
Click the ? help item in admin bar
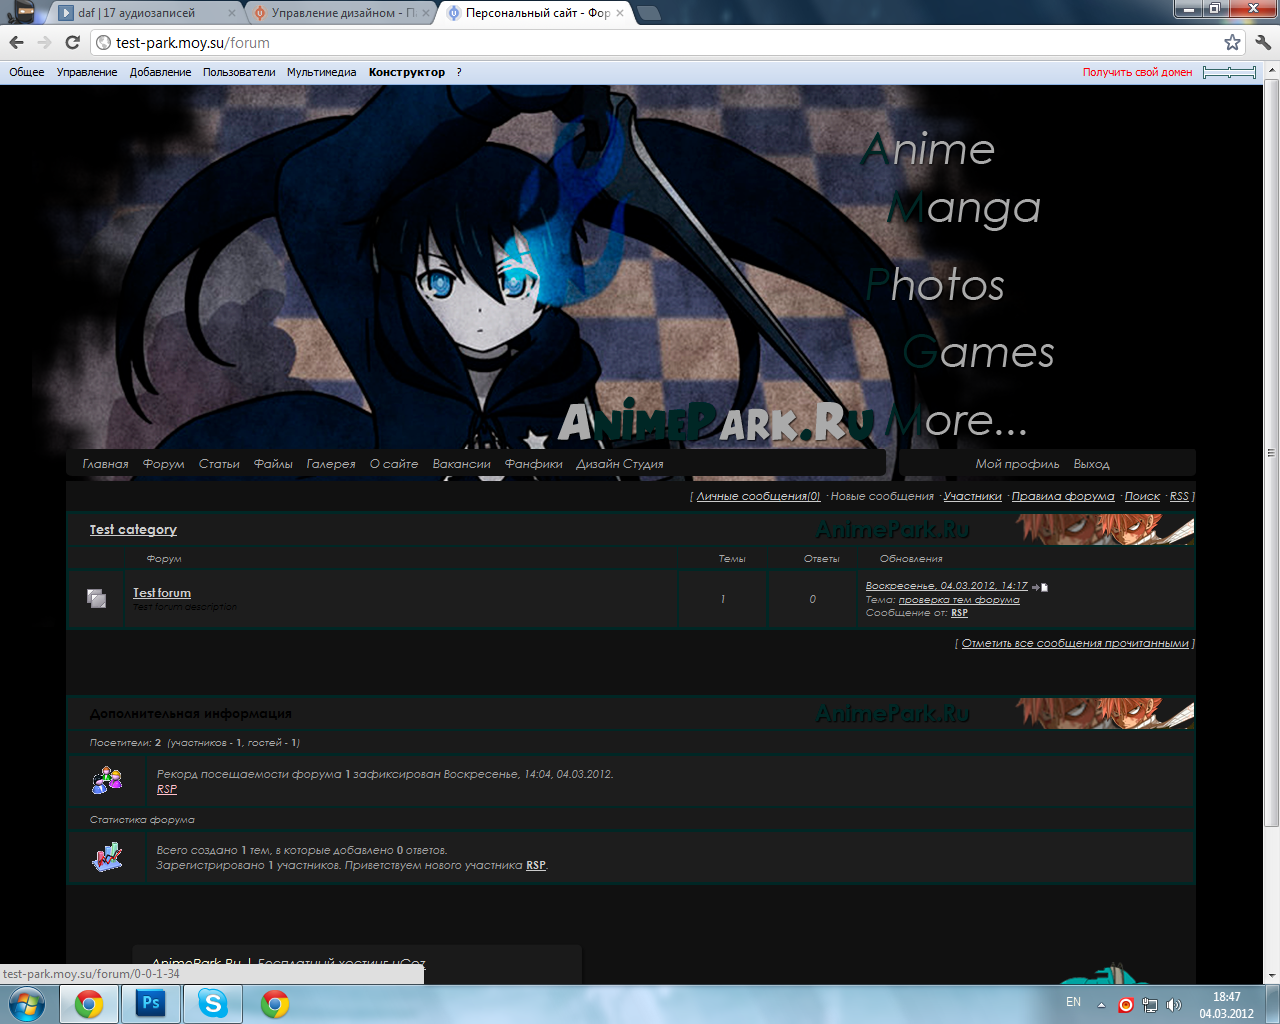click(x=459, y=72)
